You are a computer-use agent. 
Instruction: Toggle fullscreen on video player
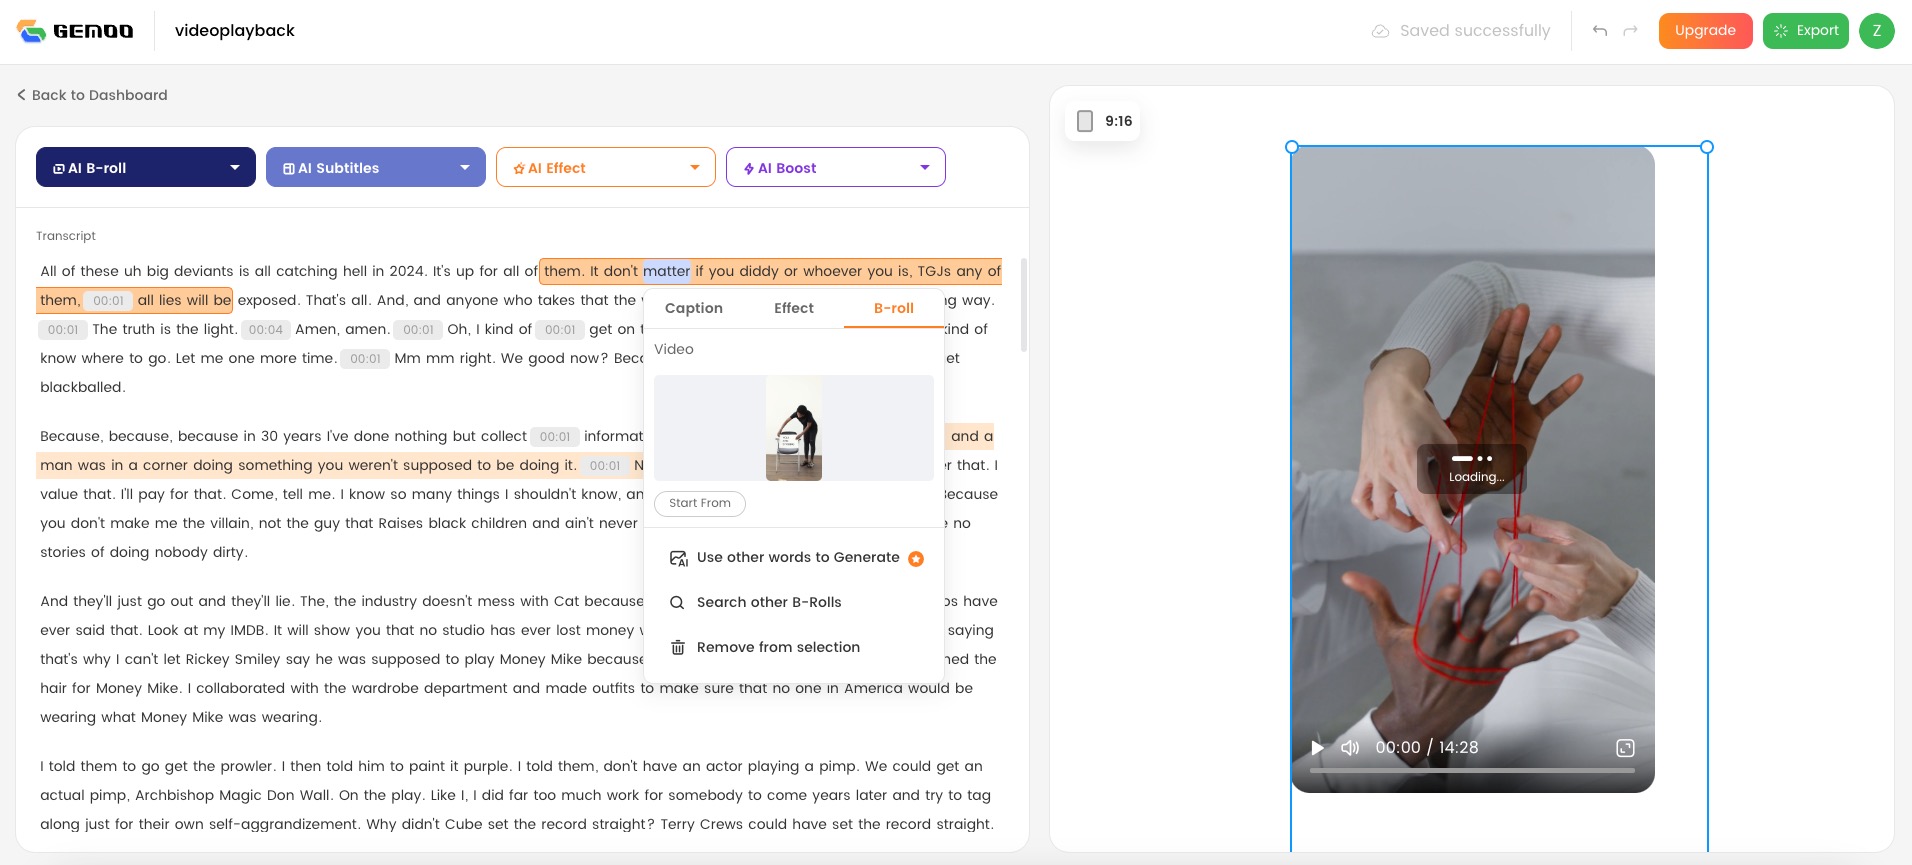(x=1625, y=748)
